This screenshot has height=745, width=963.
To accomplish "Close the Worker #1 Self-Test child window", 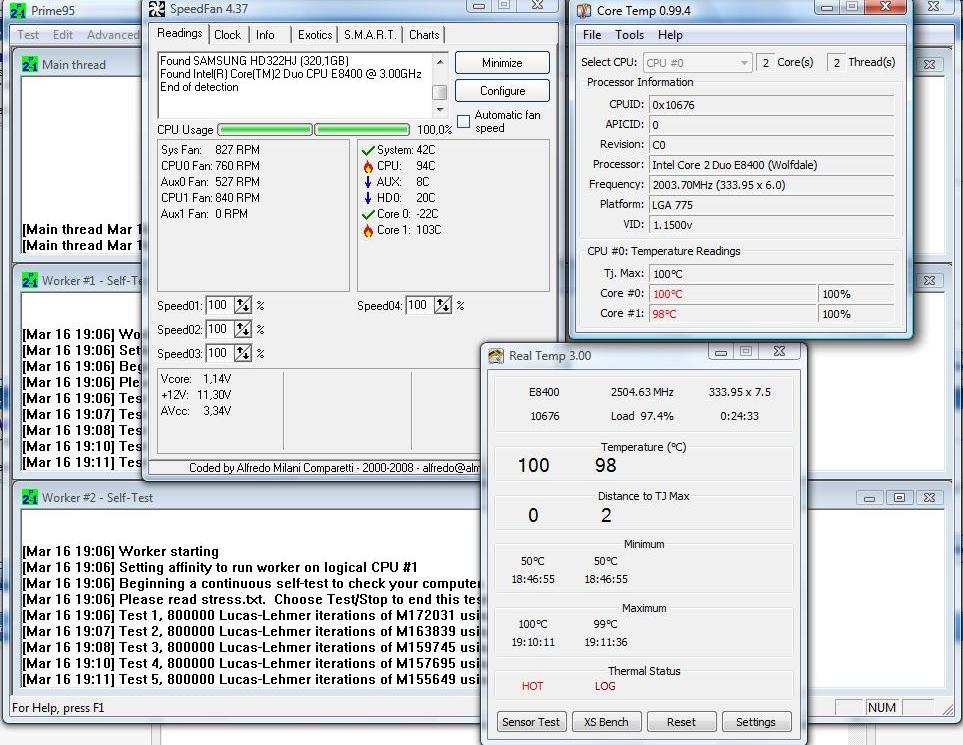I will [929, 281].
